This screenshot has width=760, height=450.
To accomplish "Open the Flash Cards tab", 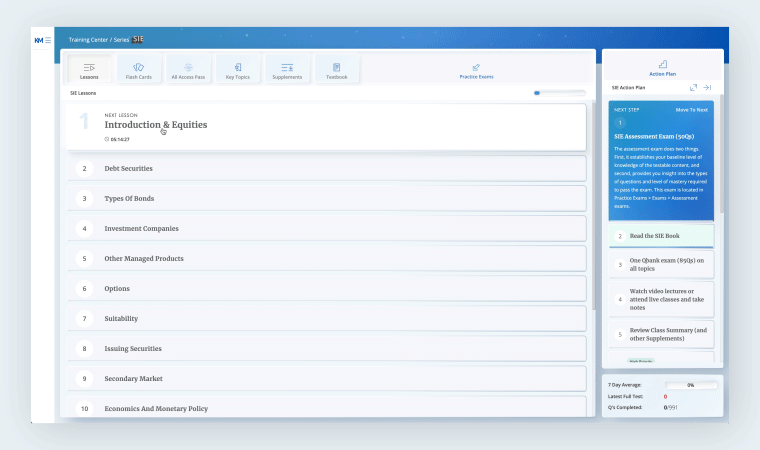I will pyautogui.click(x=138, y=70).
